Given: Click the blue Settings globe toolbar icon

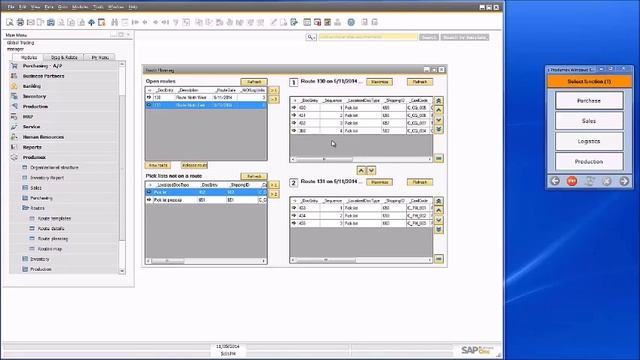Looking at the screenshot, I should click(x=351, y=22).
